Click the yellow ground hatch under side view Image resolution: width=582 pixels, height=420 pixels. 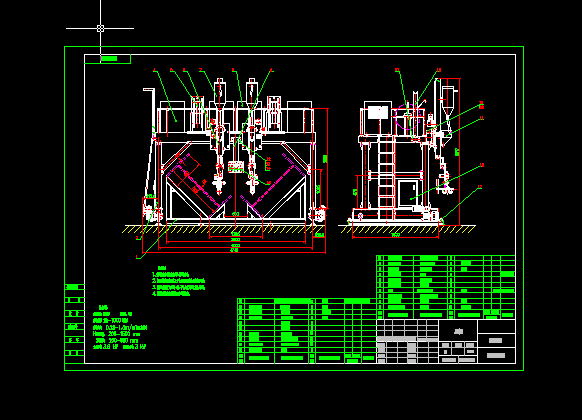point(407,229)
